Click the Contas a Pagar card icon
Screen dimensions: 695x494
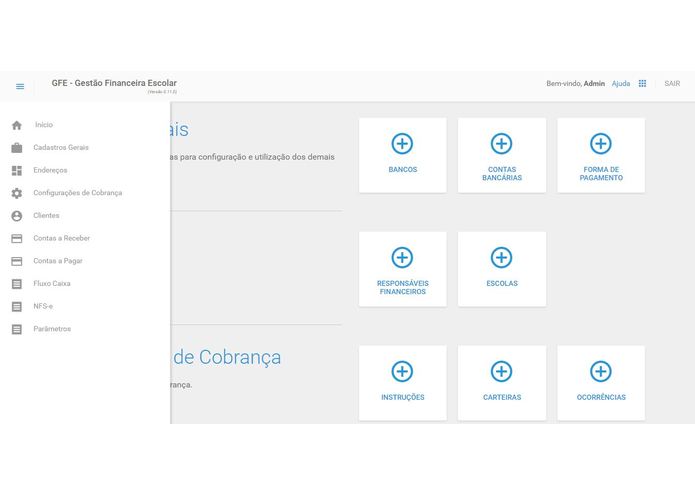(17, 261)
